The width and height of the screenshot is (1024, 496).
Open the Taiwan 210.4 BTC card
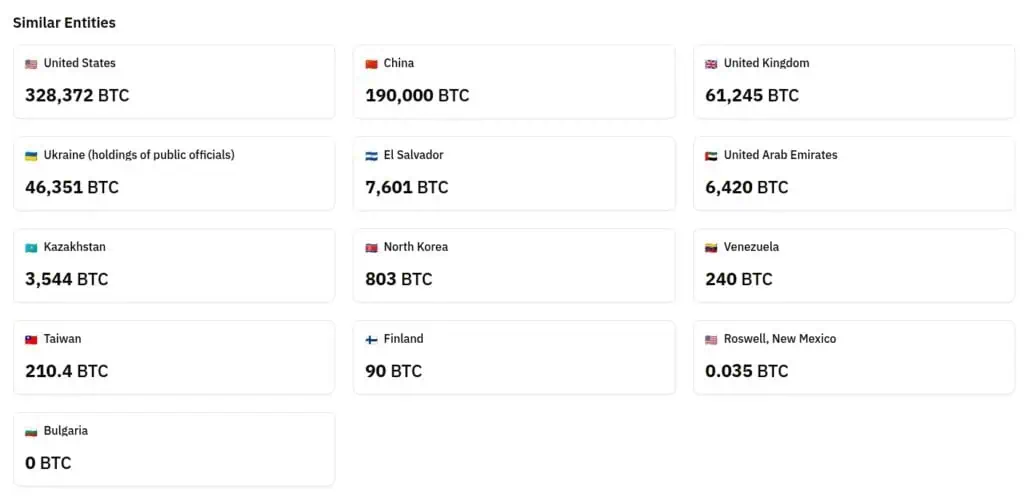coord(174,358)
